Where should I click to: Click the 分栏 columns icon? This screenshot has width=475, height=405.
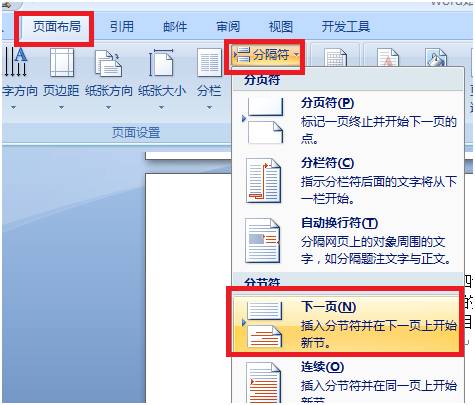[209, 62]
